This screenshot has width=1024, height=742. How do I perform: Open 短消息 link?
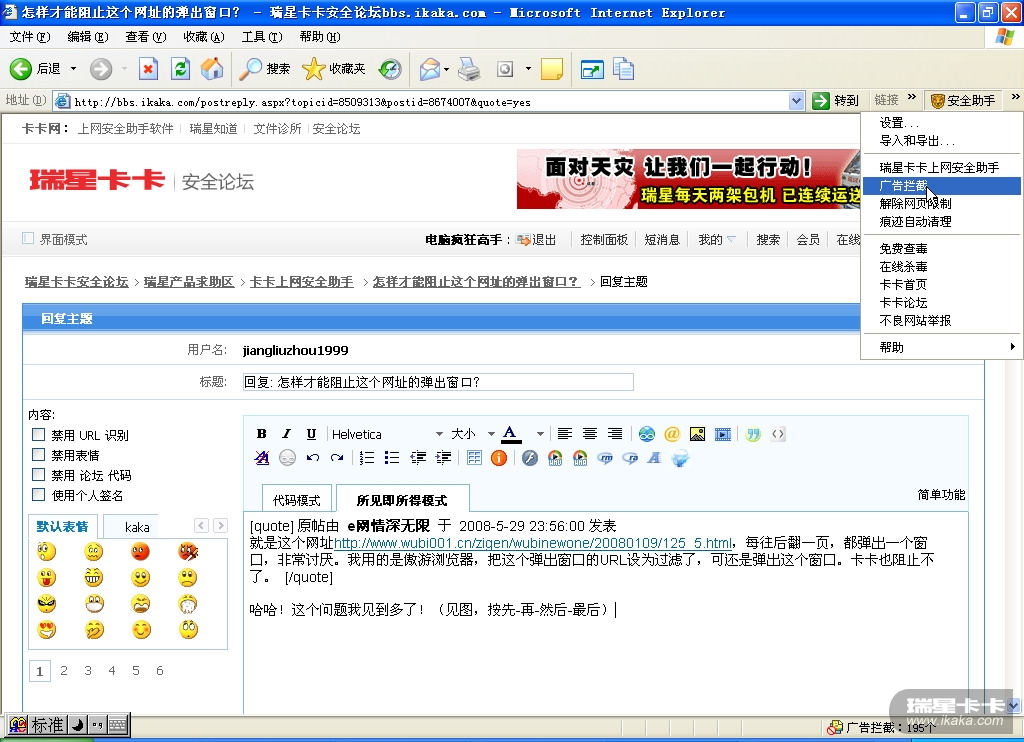(662, 240)
